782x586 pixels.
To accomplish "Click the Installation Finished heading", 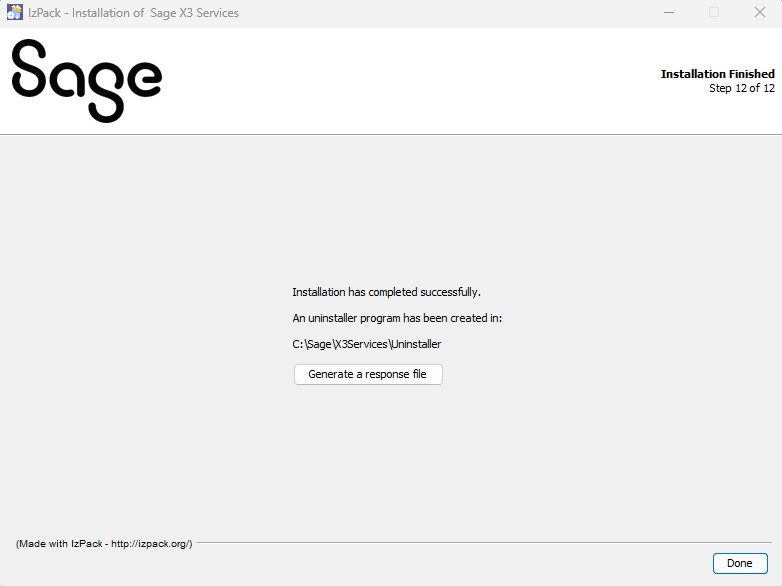I will click(717, 74).
